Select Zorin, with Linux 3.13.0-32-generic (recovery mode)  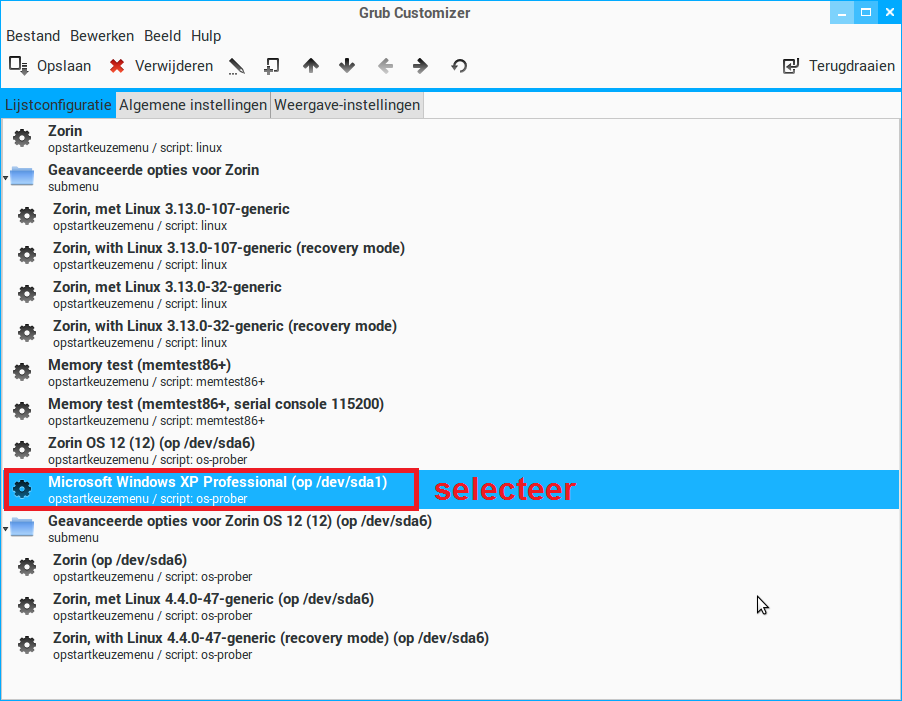tap(225, 326)
